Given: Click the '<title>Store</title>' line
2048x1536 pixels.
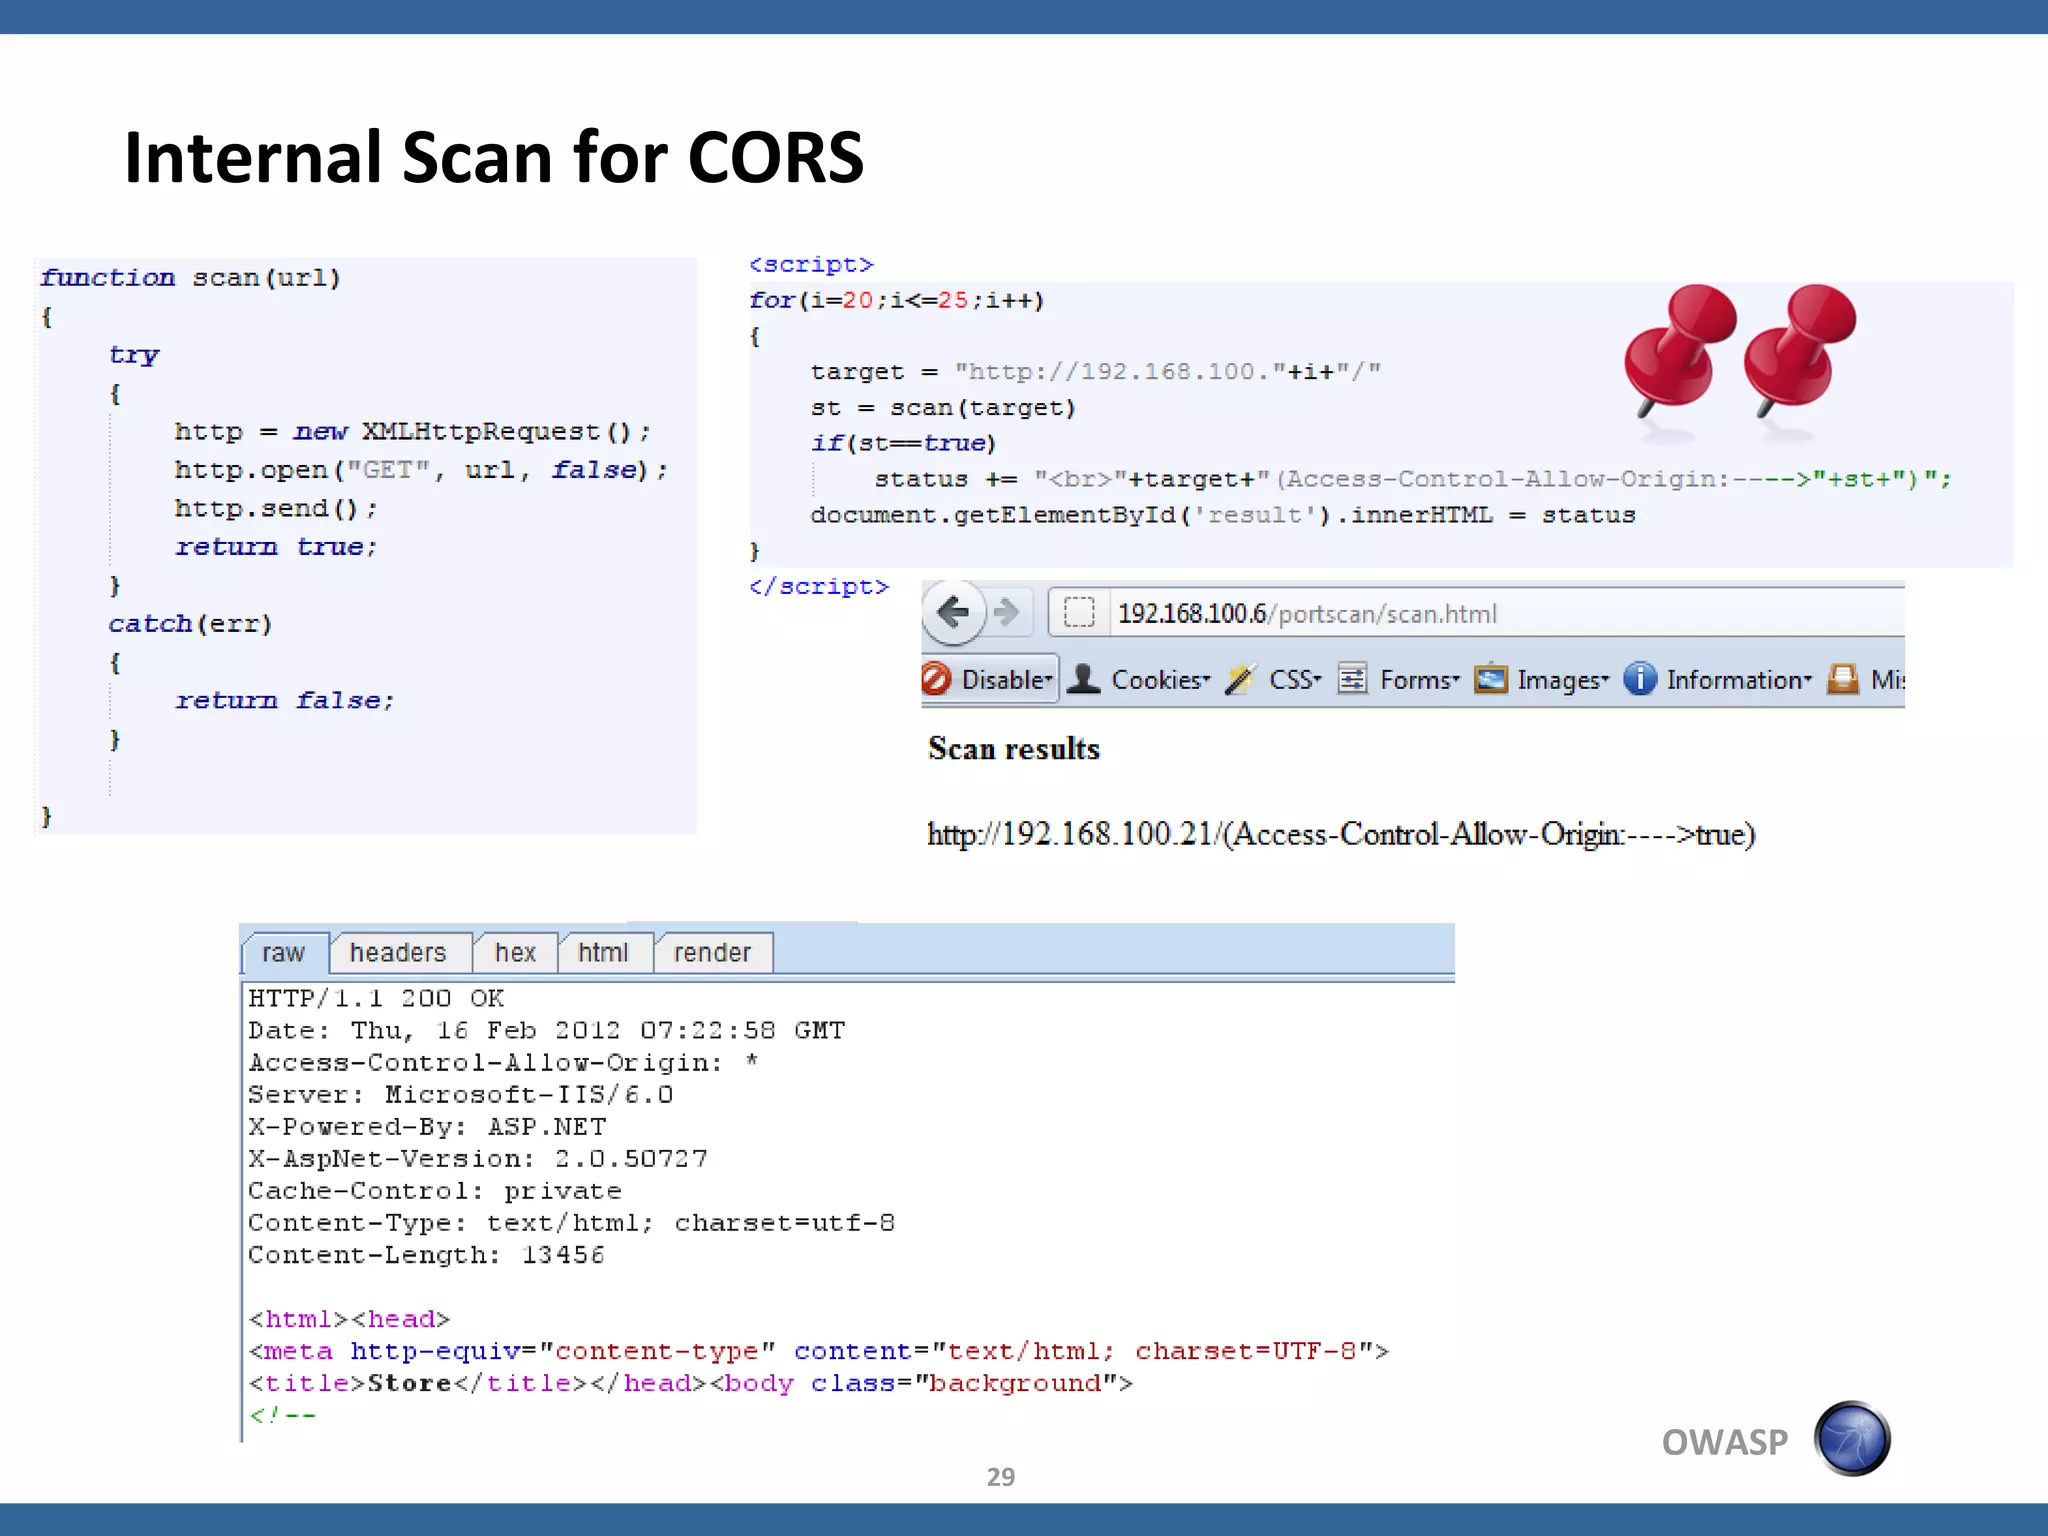Looking at the screenshot, I should click(x=690, y=1383).
